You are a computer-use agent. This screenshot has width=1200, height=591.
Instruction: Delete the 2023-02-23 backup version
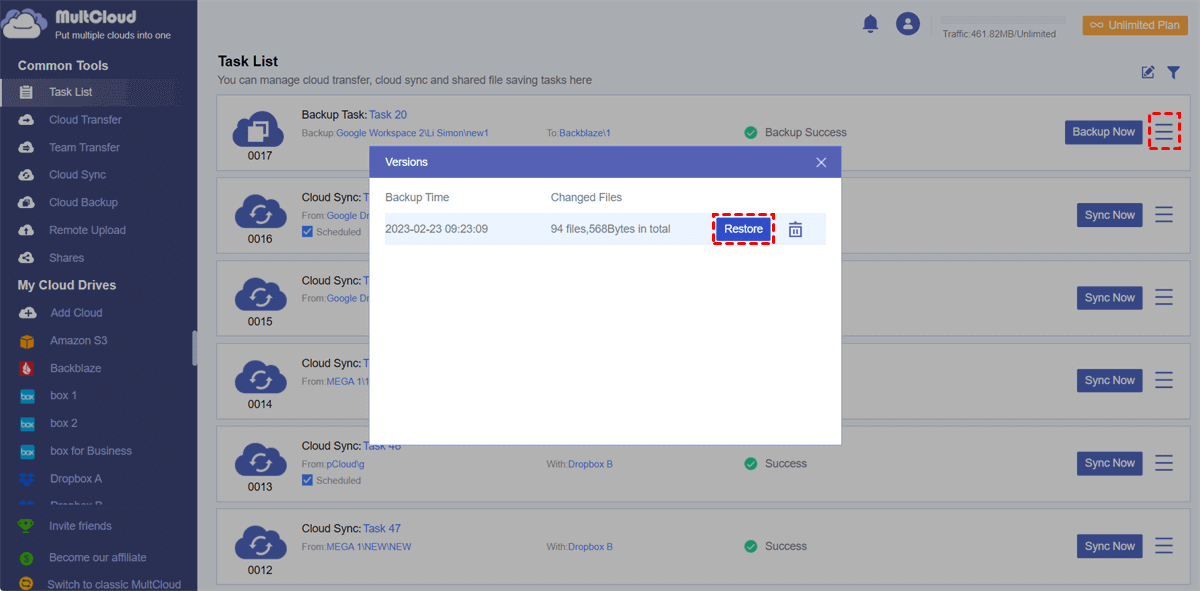coord(795,229)
